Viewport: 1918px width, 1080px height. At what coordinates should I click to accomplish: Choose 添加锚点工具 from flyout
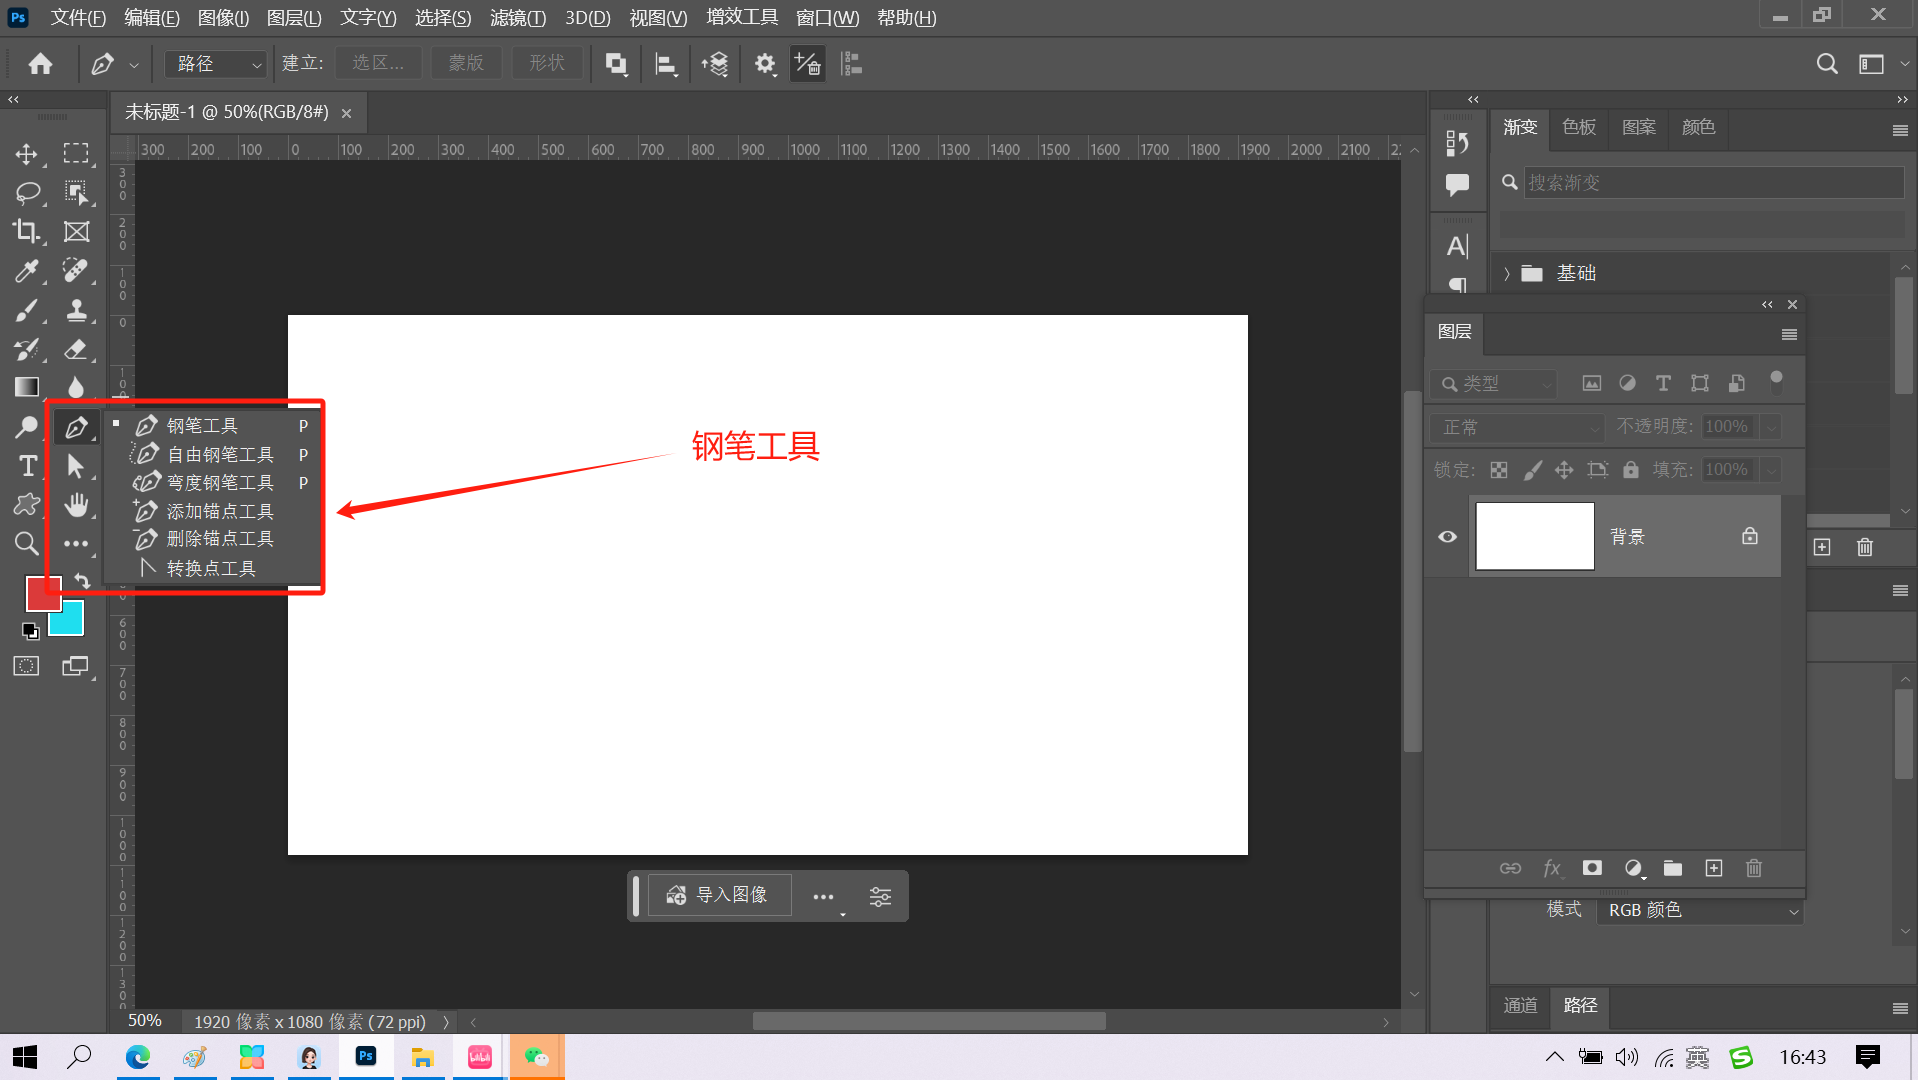click(219, 511)
